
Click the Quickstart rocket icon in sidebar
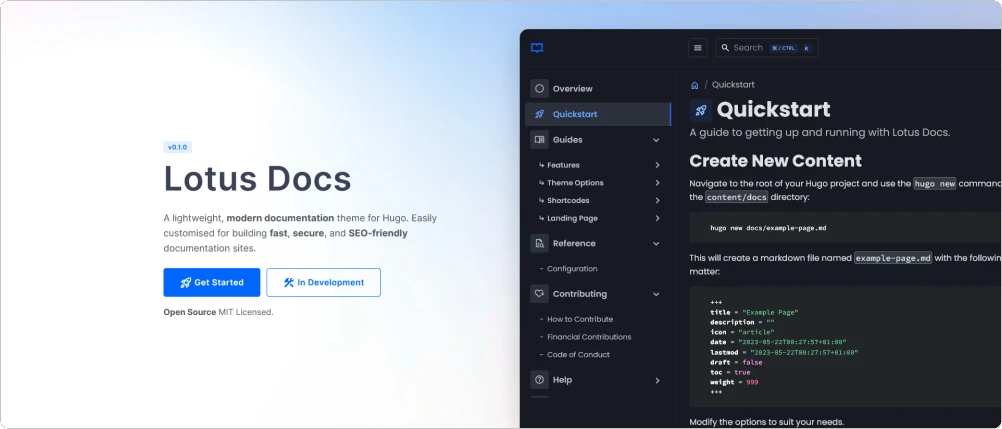click(x=539, y=114)
